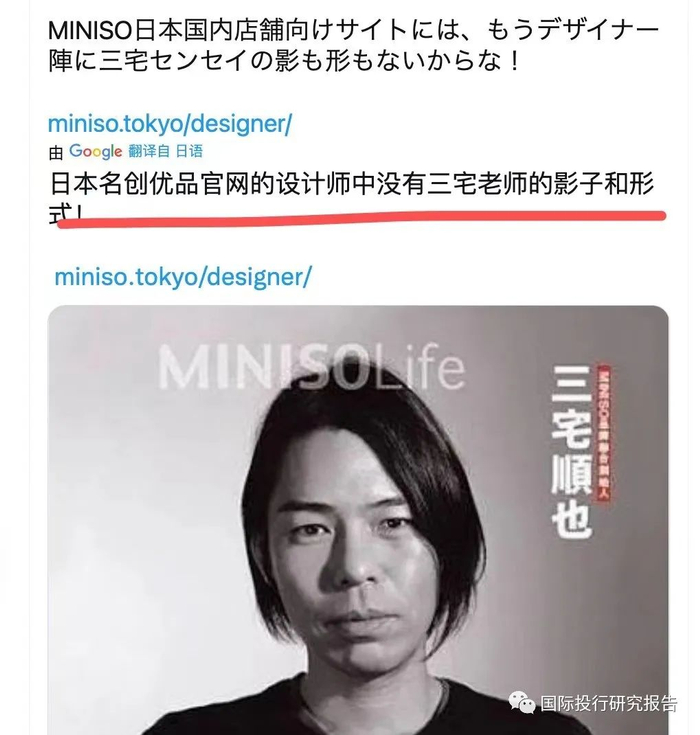Click the red hand-drawn underline stroke
Screen dimensions: 700x735
(361, 218)
